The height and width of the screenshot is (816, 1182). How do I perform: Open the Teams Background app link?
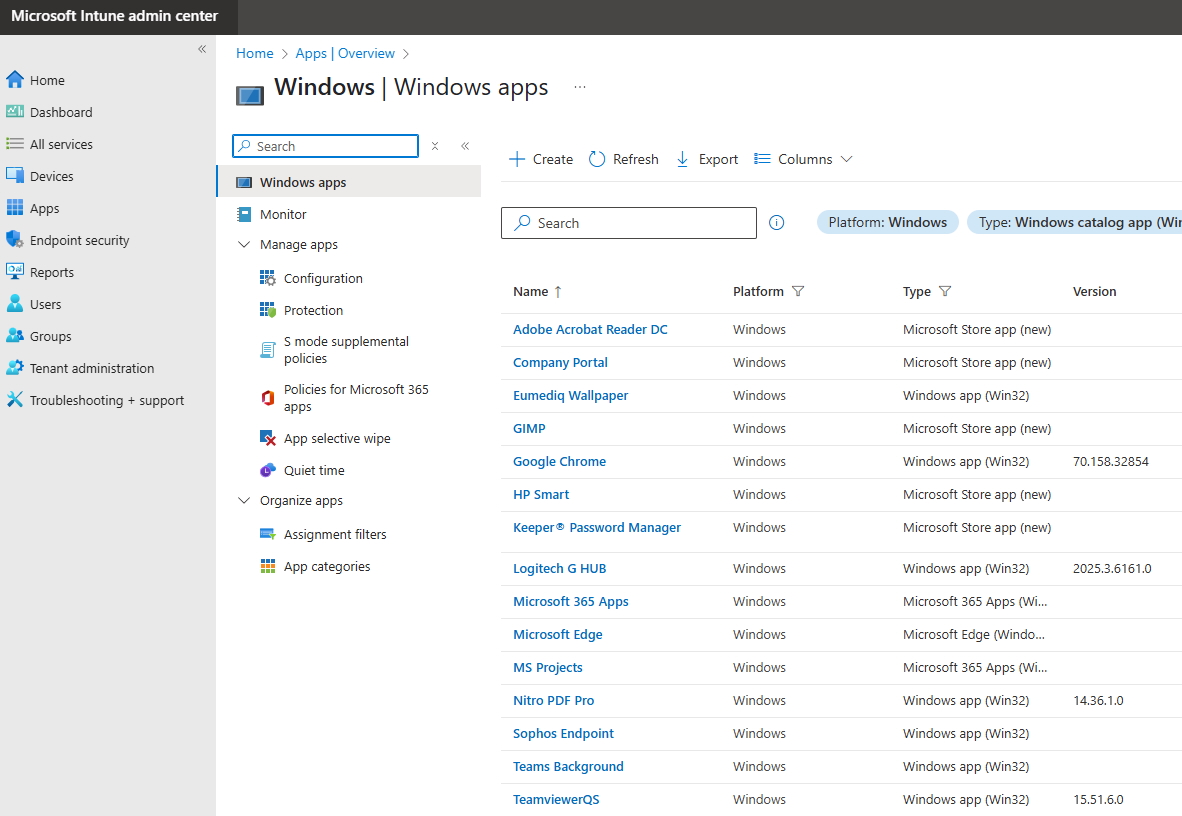coord(568,766)
